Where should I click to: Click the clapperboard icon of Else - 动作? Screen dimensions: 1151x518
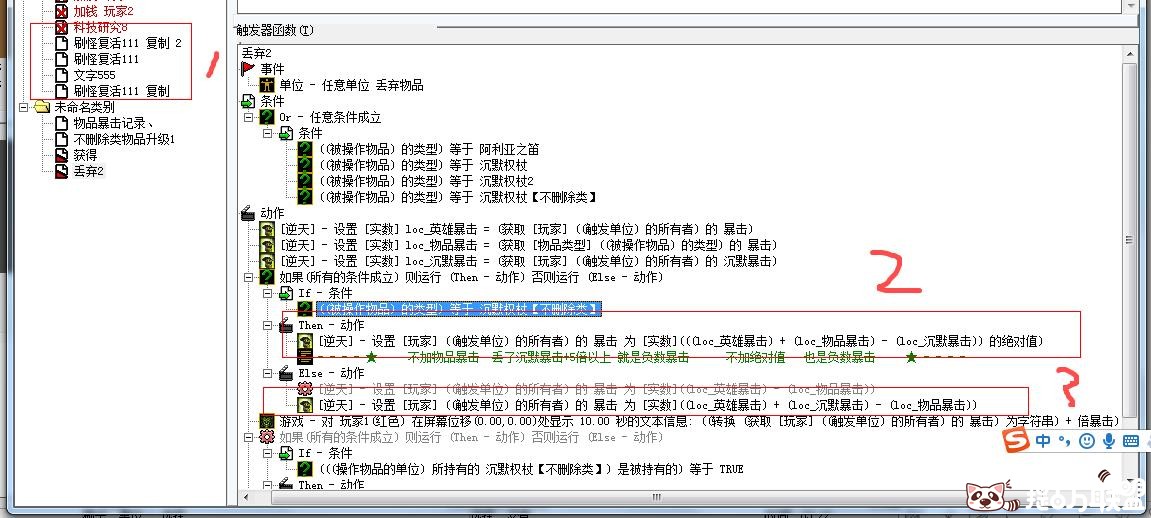[286, 373]
